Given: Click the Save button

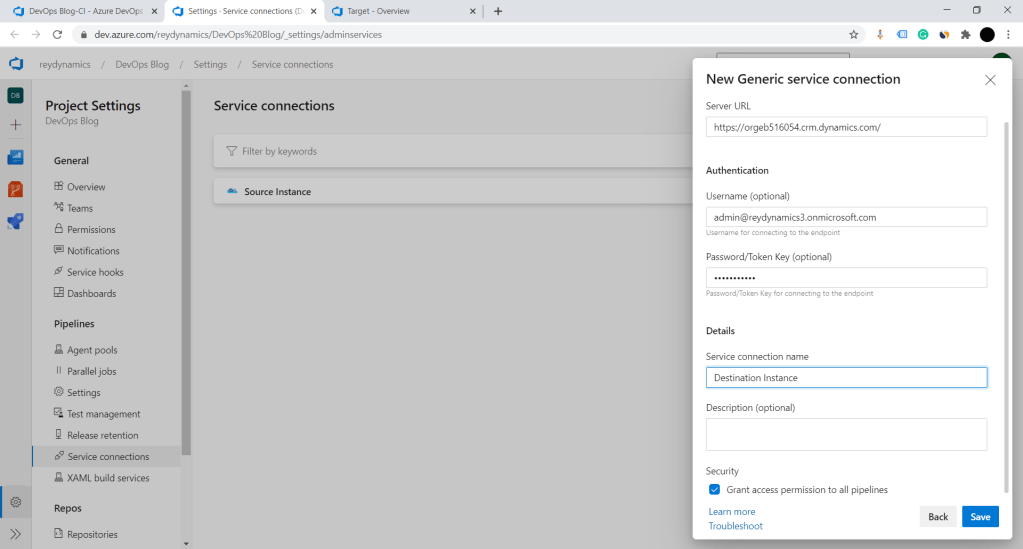Looking at the screenshot, I should 980,517.
